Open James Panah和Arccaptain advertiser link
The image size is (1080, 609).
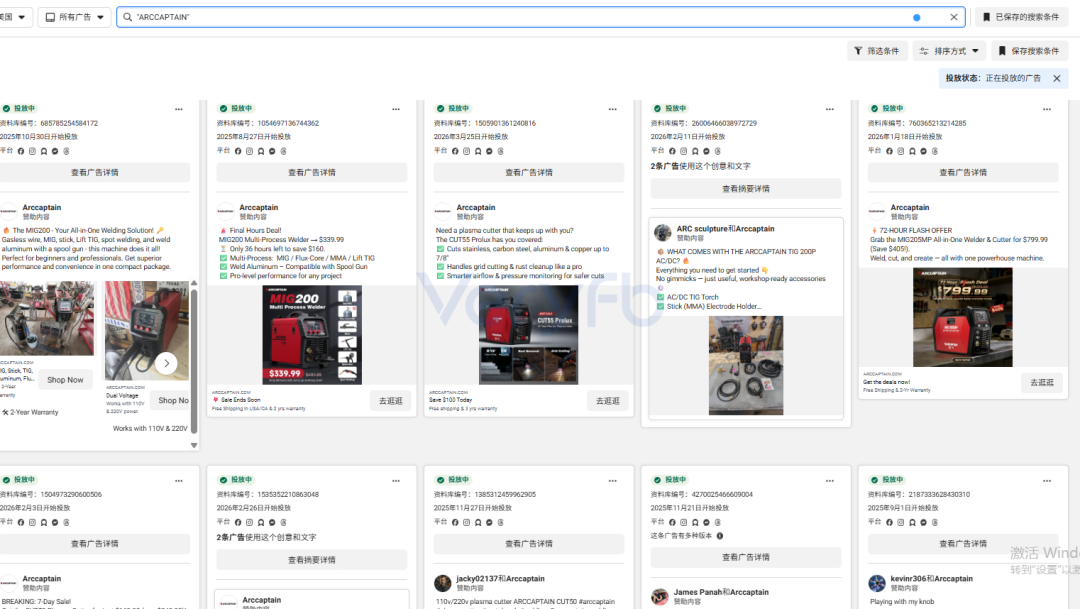(721, 592)
